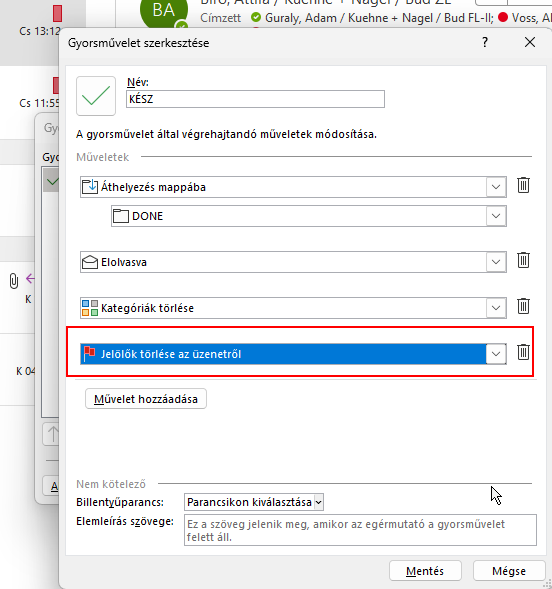This screenshot has height=589, width=552.
Task: Open the DONE folder dropdown
Action: point(496,216)
